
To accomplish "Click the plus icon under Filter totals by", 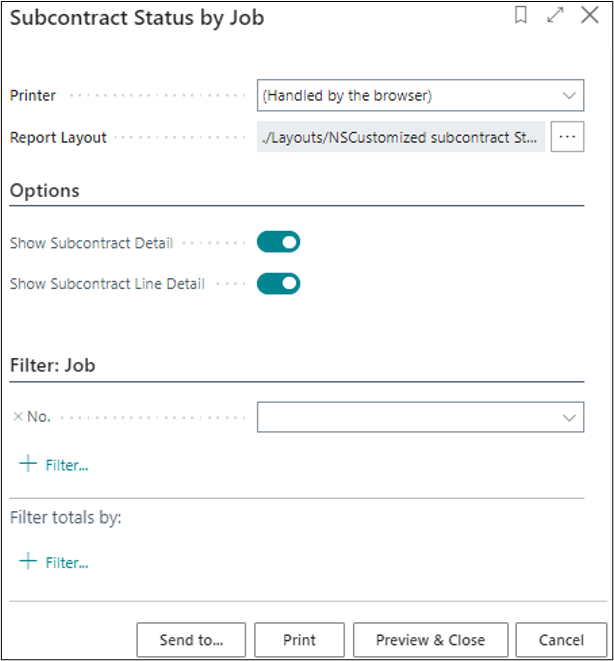I will 28,562.
